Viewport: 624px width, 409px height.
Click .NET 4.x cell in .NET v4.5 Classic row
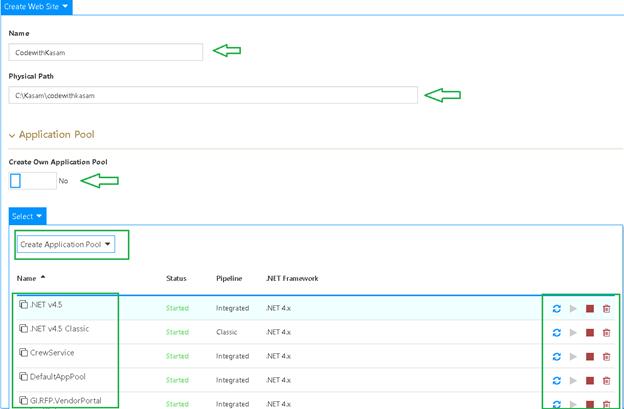tap(278, 332)
